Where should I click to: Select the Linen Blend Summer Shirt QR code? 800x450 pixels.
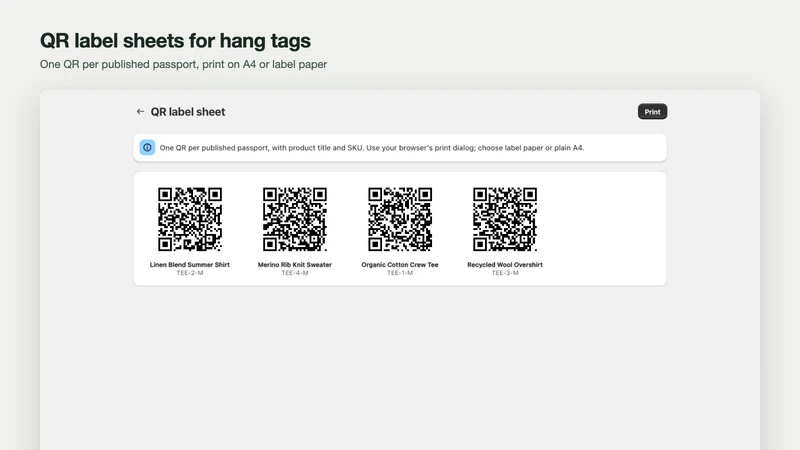point(190,219)
